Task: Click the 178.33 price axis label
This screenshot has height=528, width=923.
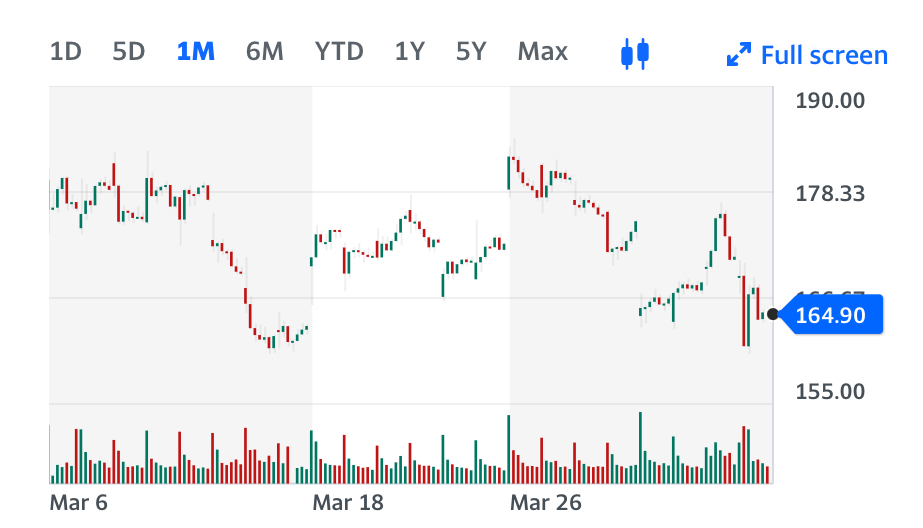Action: point(830,193)
